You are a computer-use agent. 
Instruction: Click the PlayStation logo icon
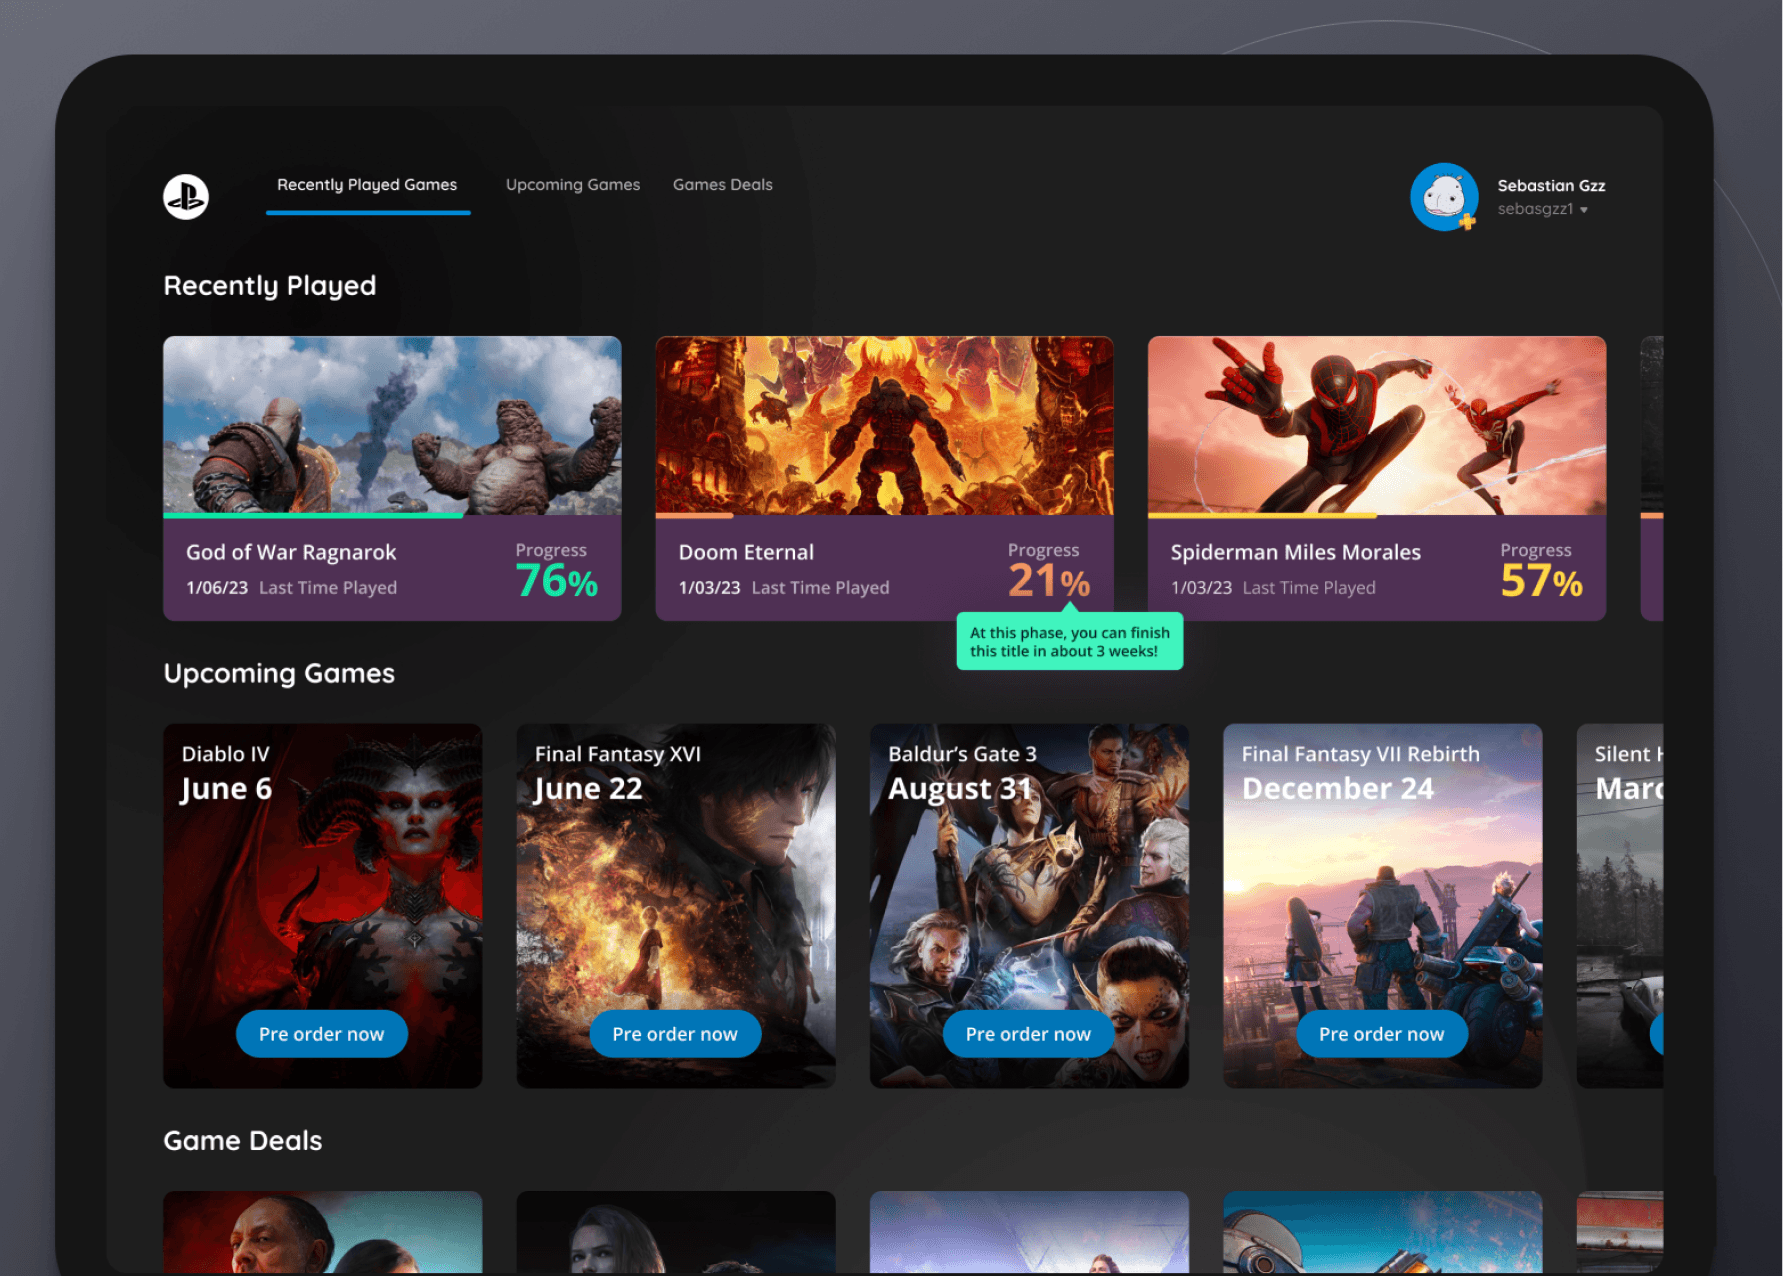point(186,196)
